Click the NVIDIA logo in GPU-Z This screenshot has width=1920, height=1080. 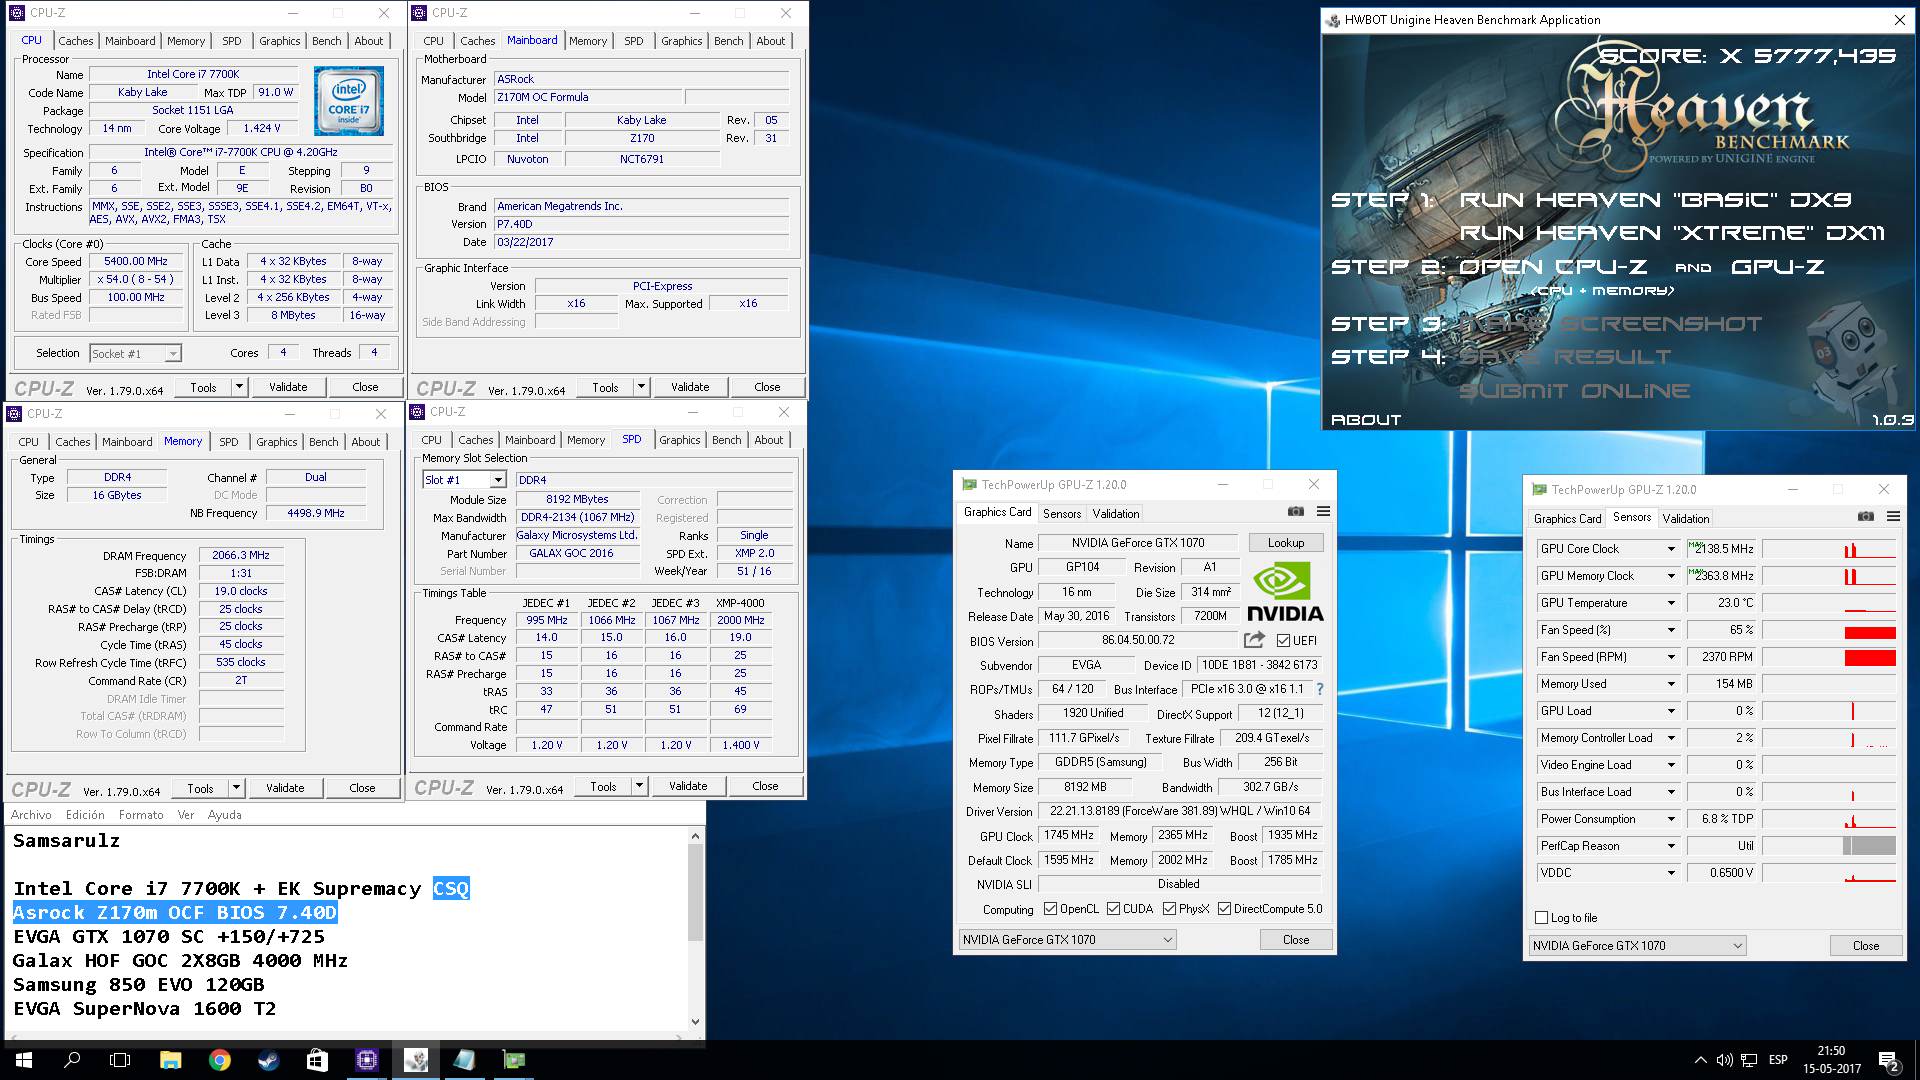[1285, 592]
